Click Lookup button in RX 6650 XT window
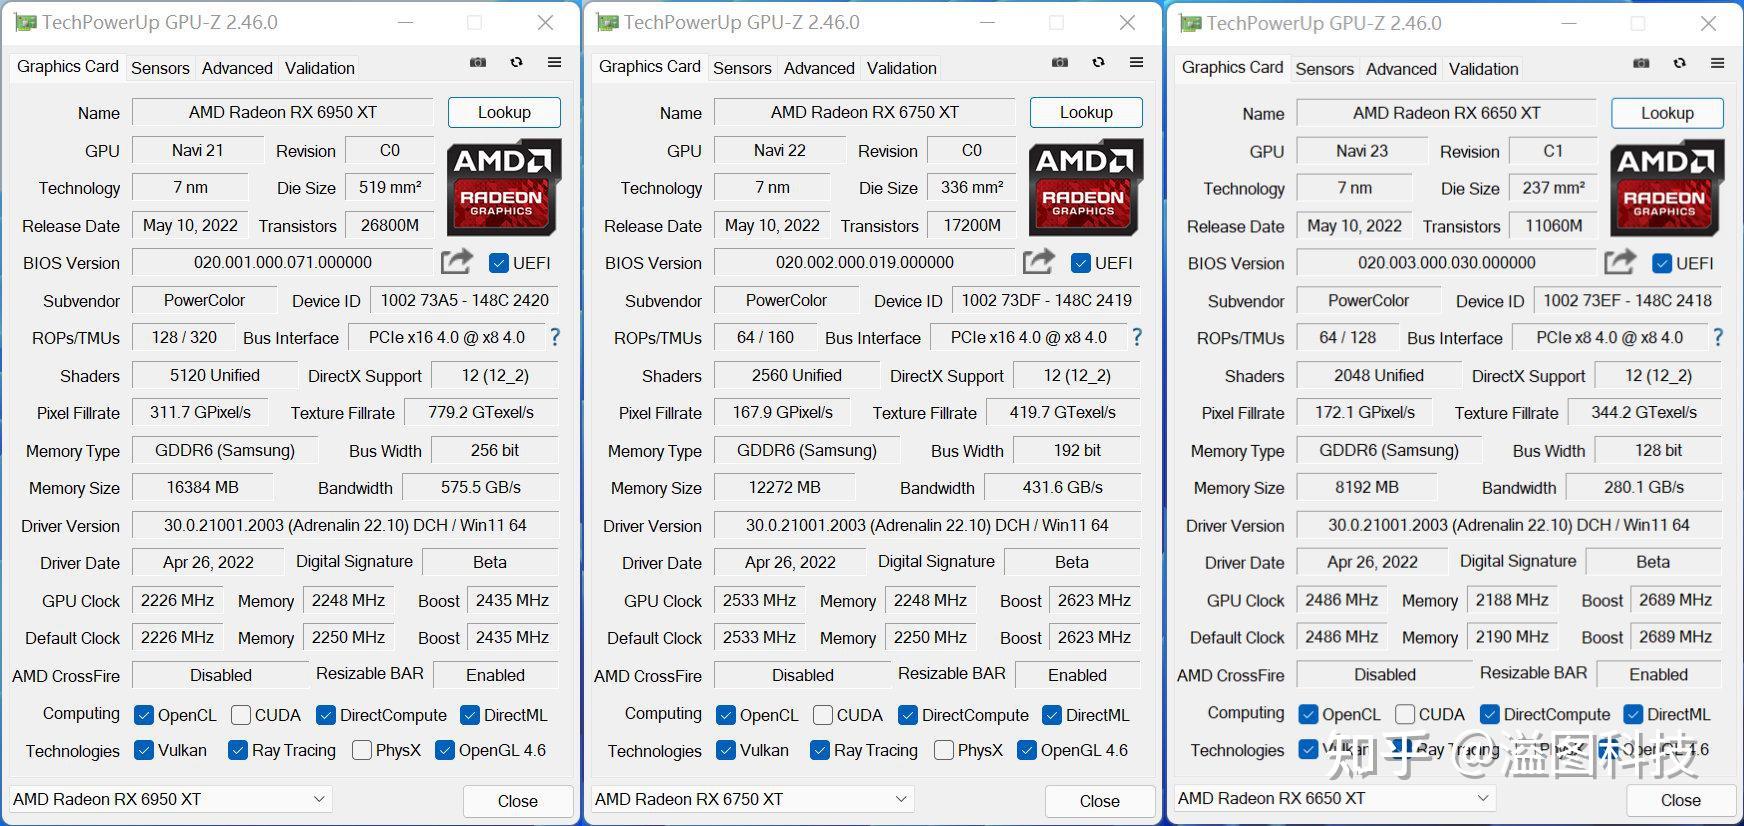The height and width of the screenshot is (826, 1744). [1667, 113]
